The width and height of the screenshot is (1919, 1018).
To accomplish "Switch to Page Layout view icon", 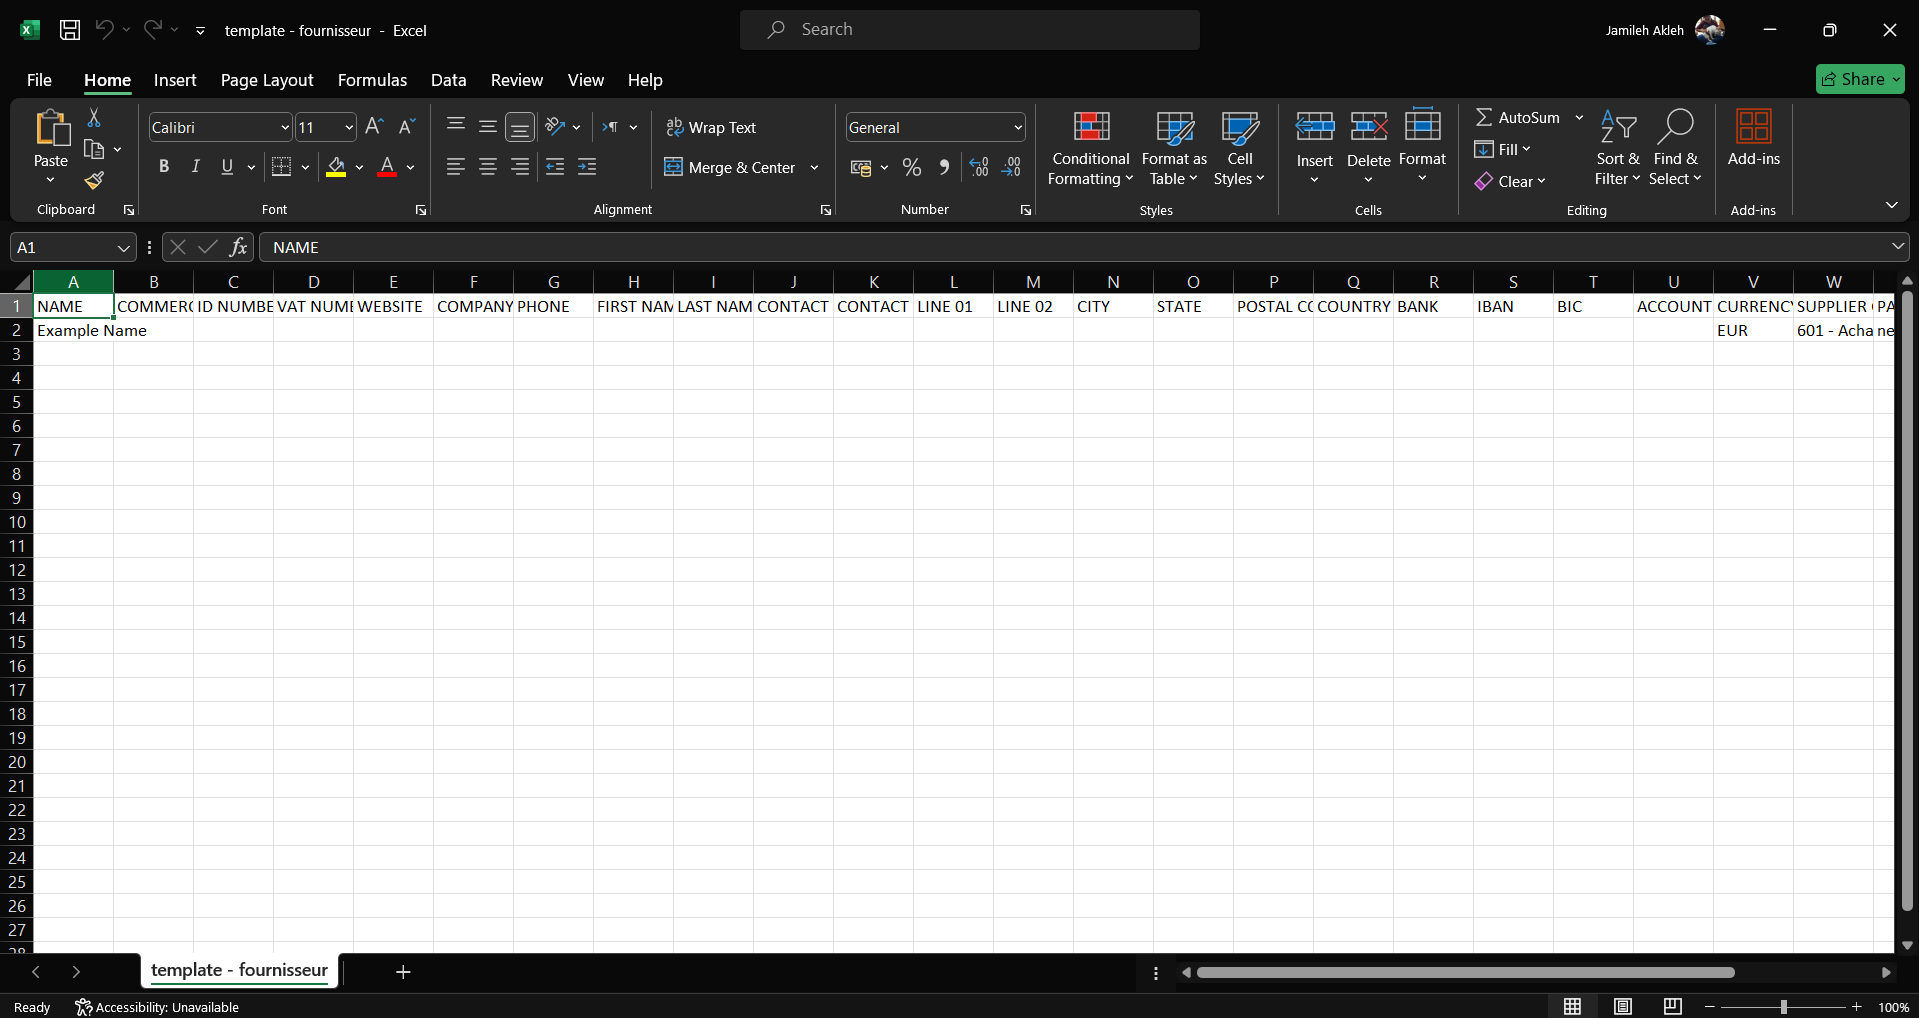I will (x=1623, y=1006).
